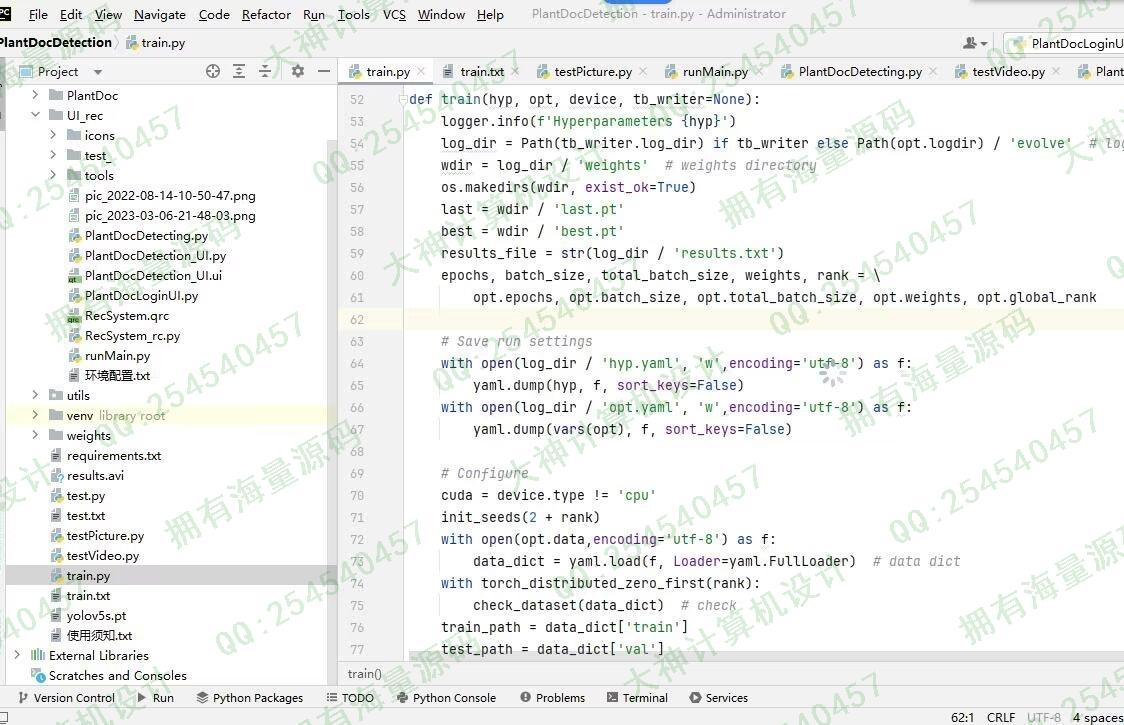Viewport: 1124px width, 725px height.
Task: Switch to the runMain.py editor tab
Action: coord(715,72)
